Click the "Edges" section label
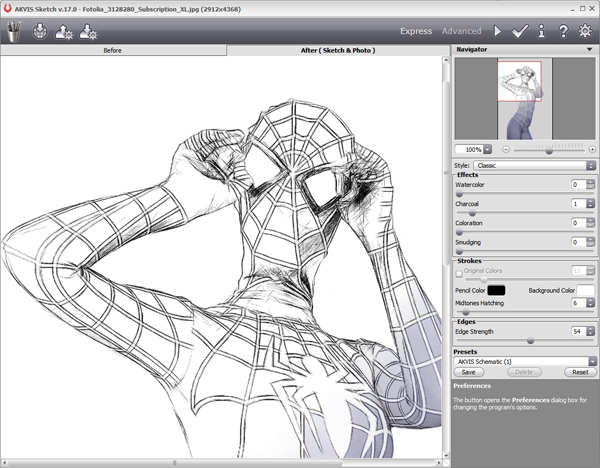This screenshot has height=468, width=600. (x=466, y=321)
